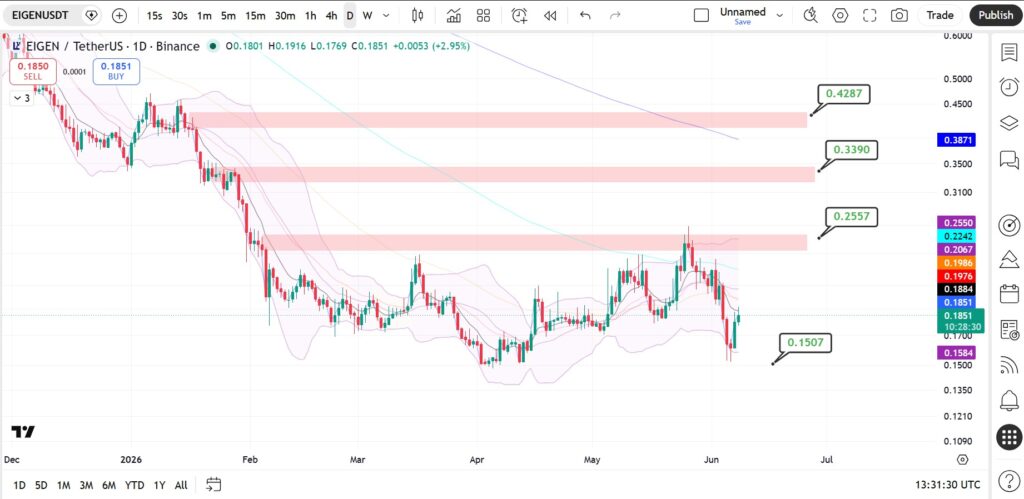Open the candlestick chart type selector
1024x499 pixels.
click(x=418, y=15)
